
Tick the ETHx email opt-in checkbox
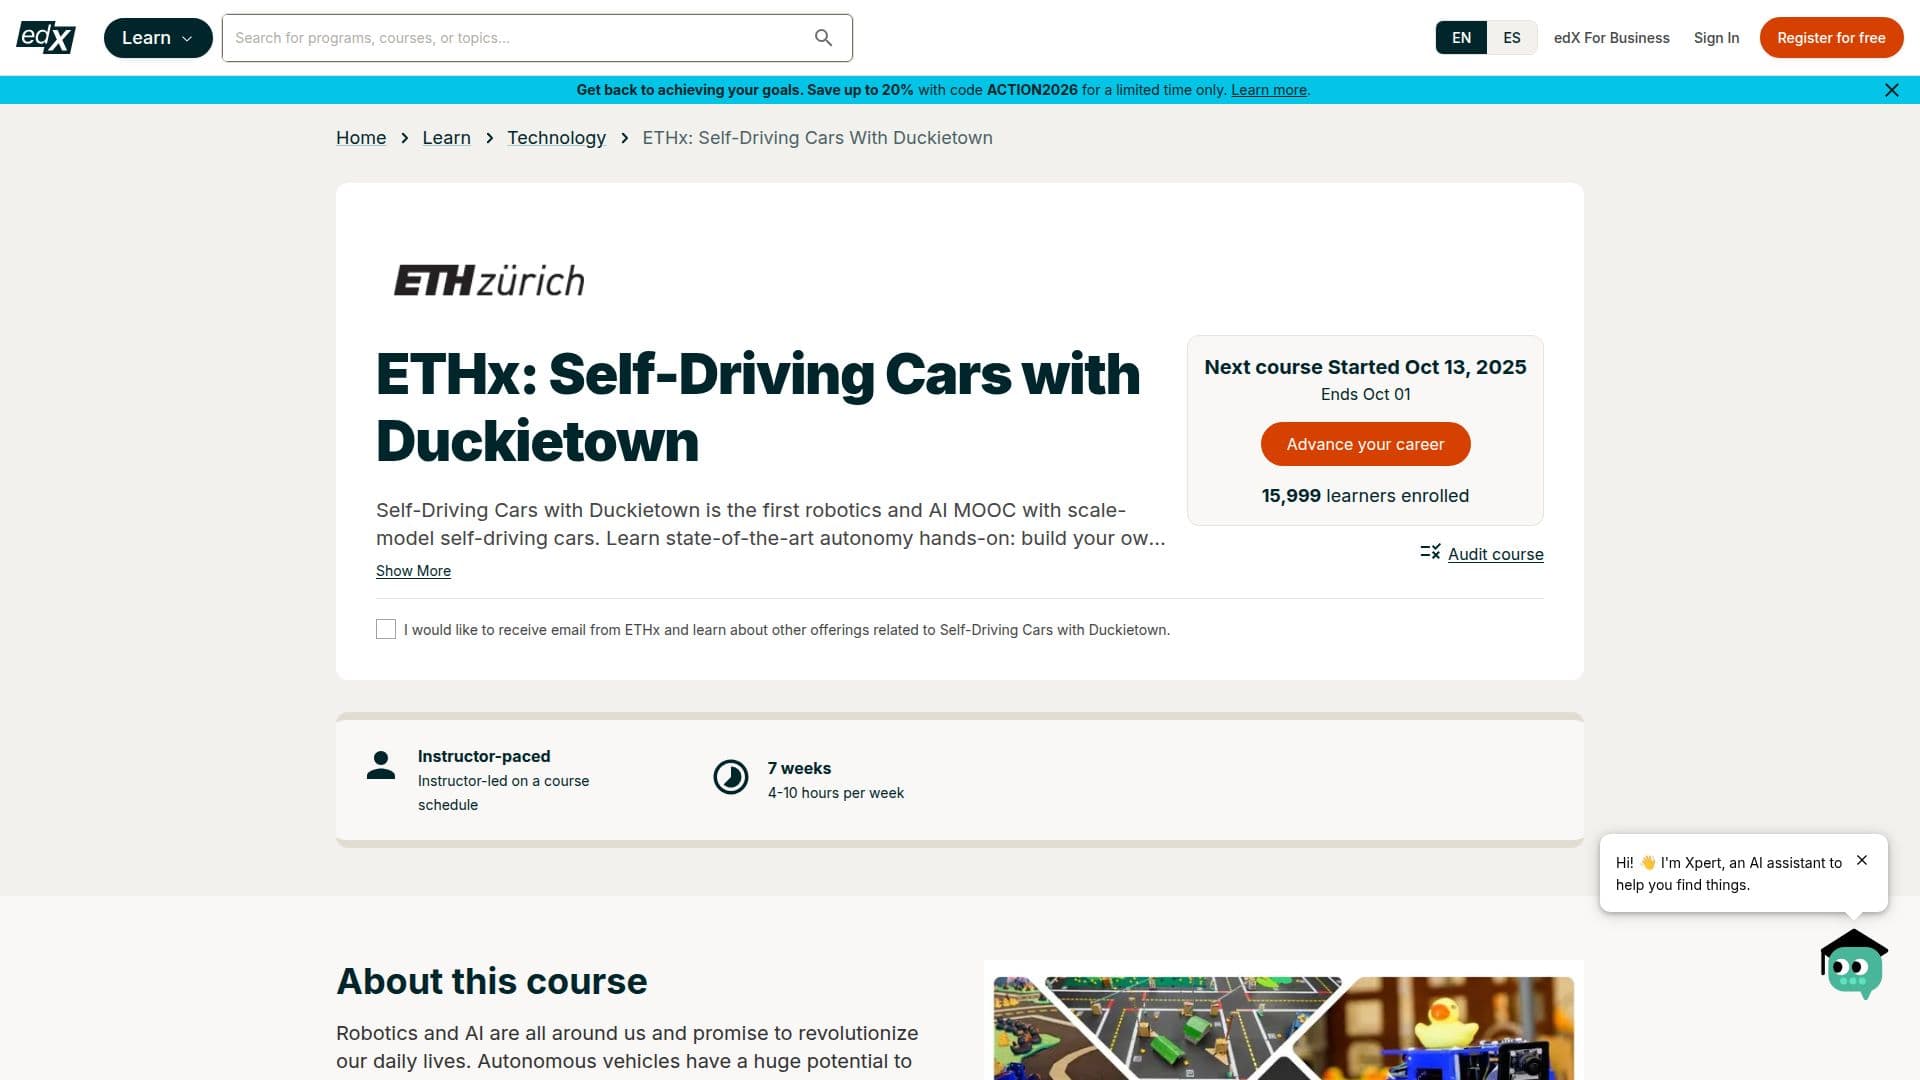point(386,629)
